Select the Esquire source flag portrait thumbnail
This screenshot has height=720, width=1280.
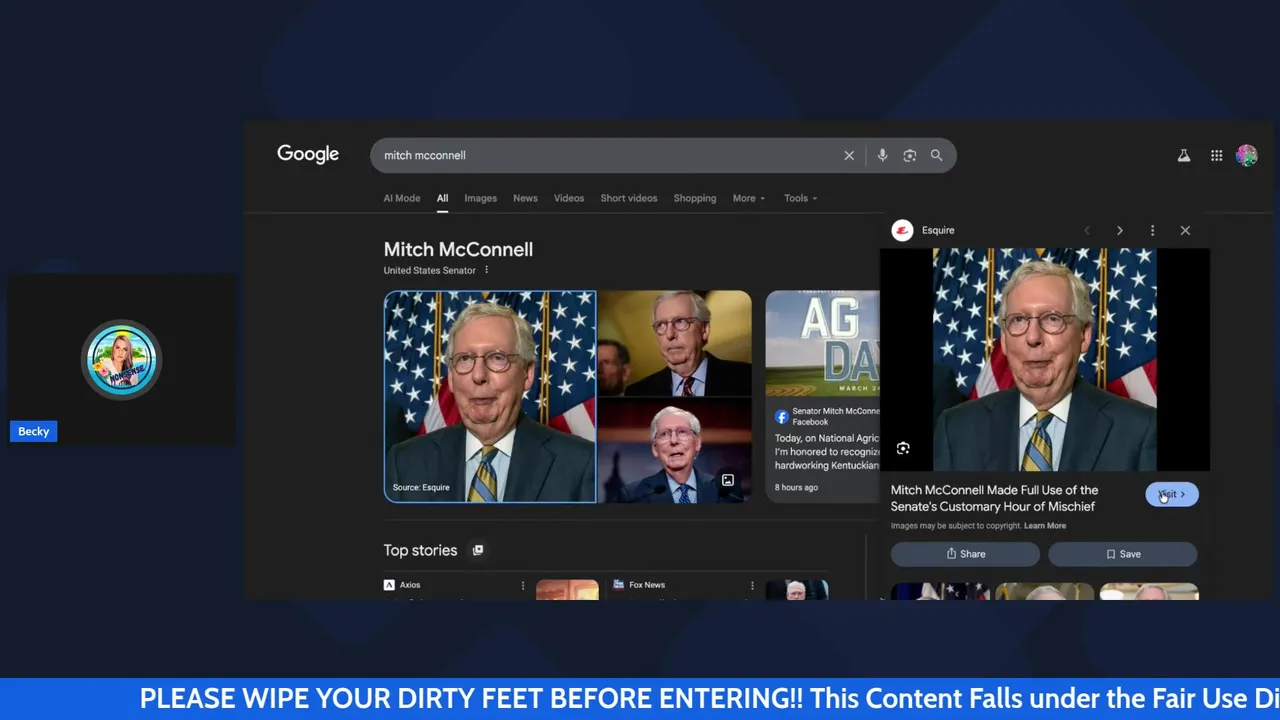(490, 397)
